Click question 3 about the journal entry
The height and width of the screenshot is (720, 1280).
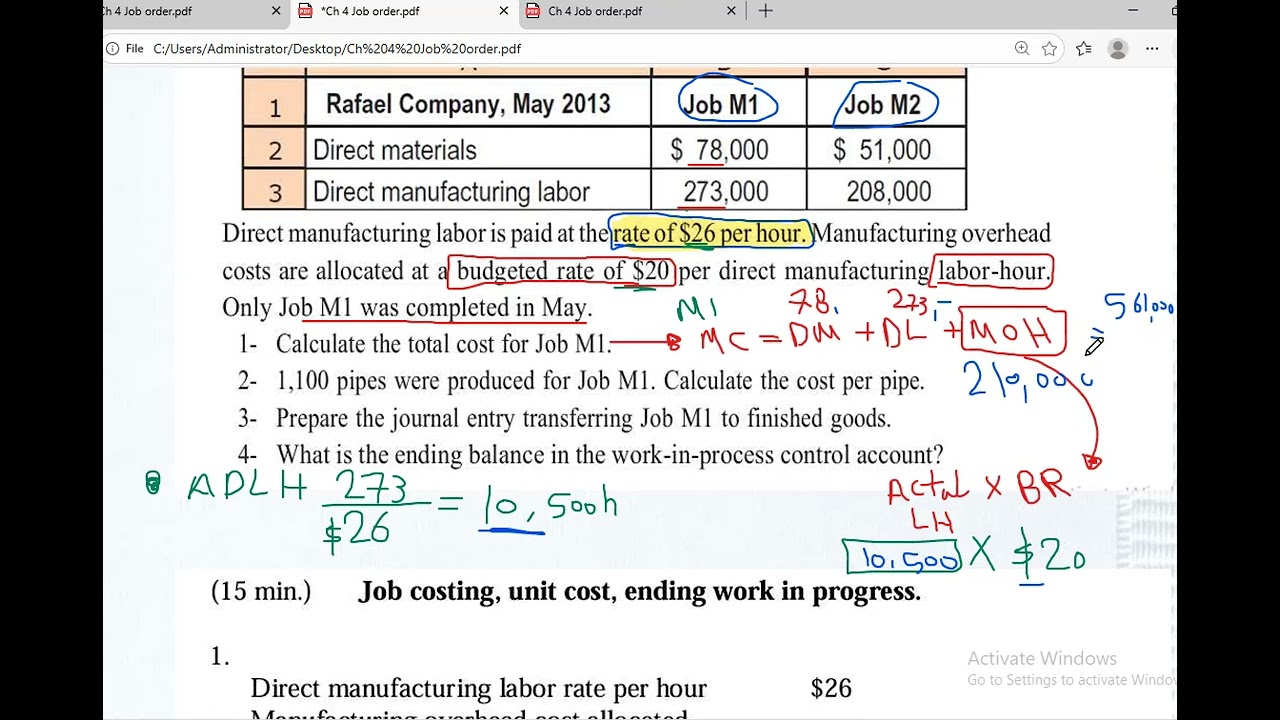click(564, 418)
